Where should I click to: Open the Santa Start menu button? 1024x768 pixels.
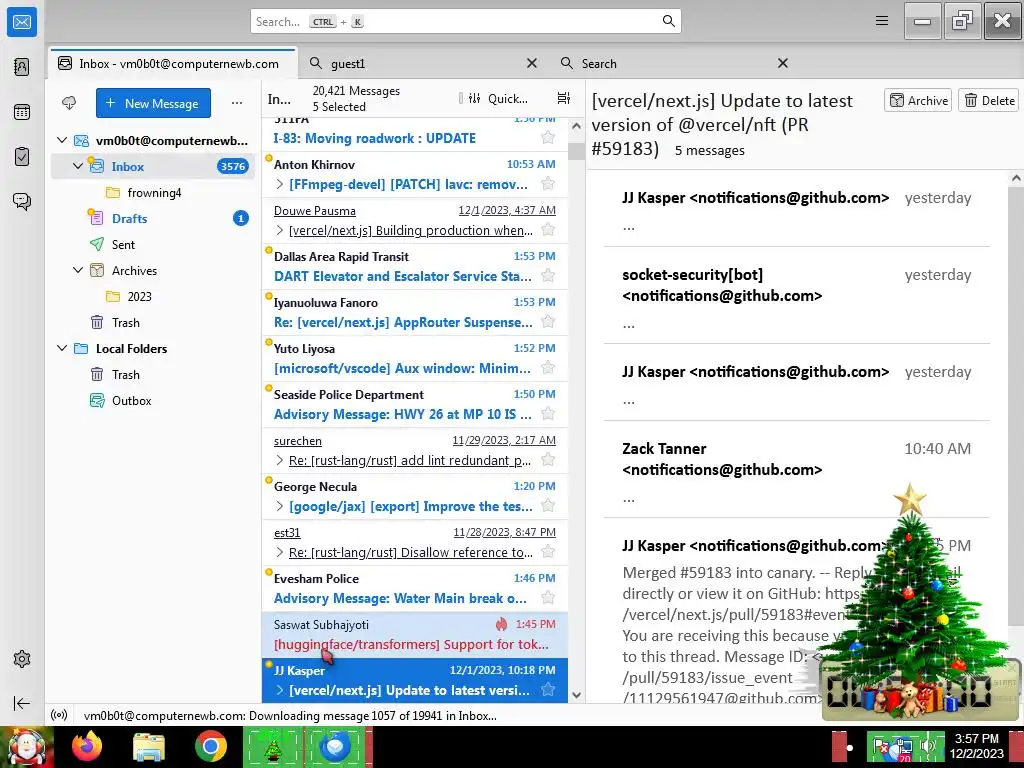(27, 748)
